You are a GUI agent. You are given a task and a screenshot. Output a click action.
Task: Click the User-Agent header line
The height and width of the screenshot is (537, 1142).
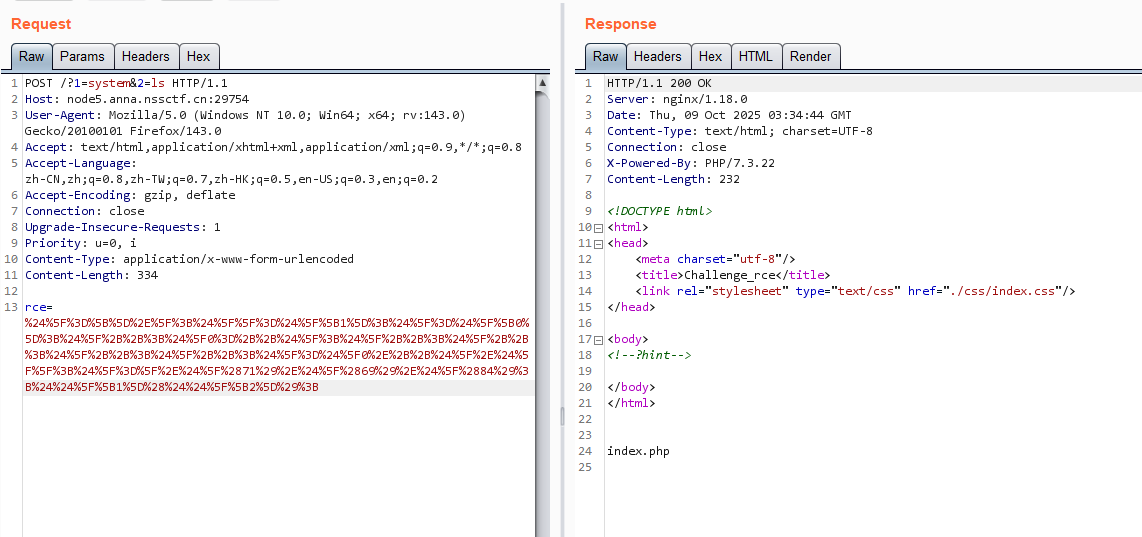pos(245,115)
